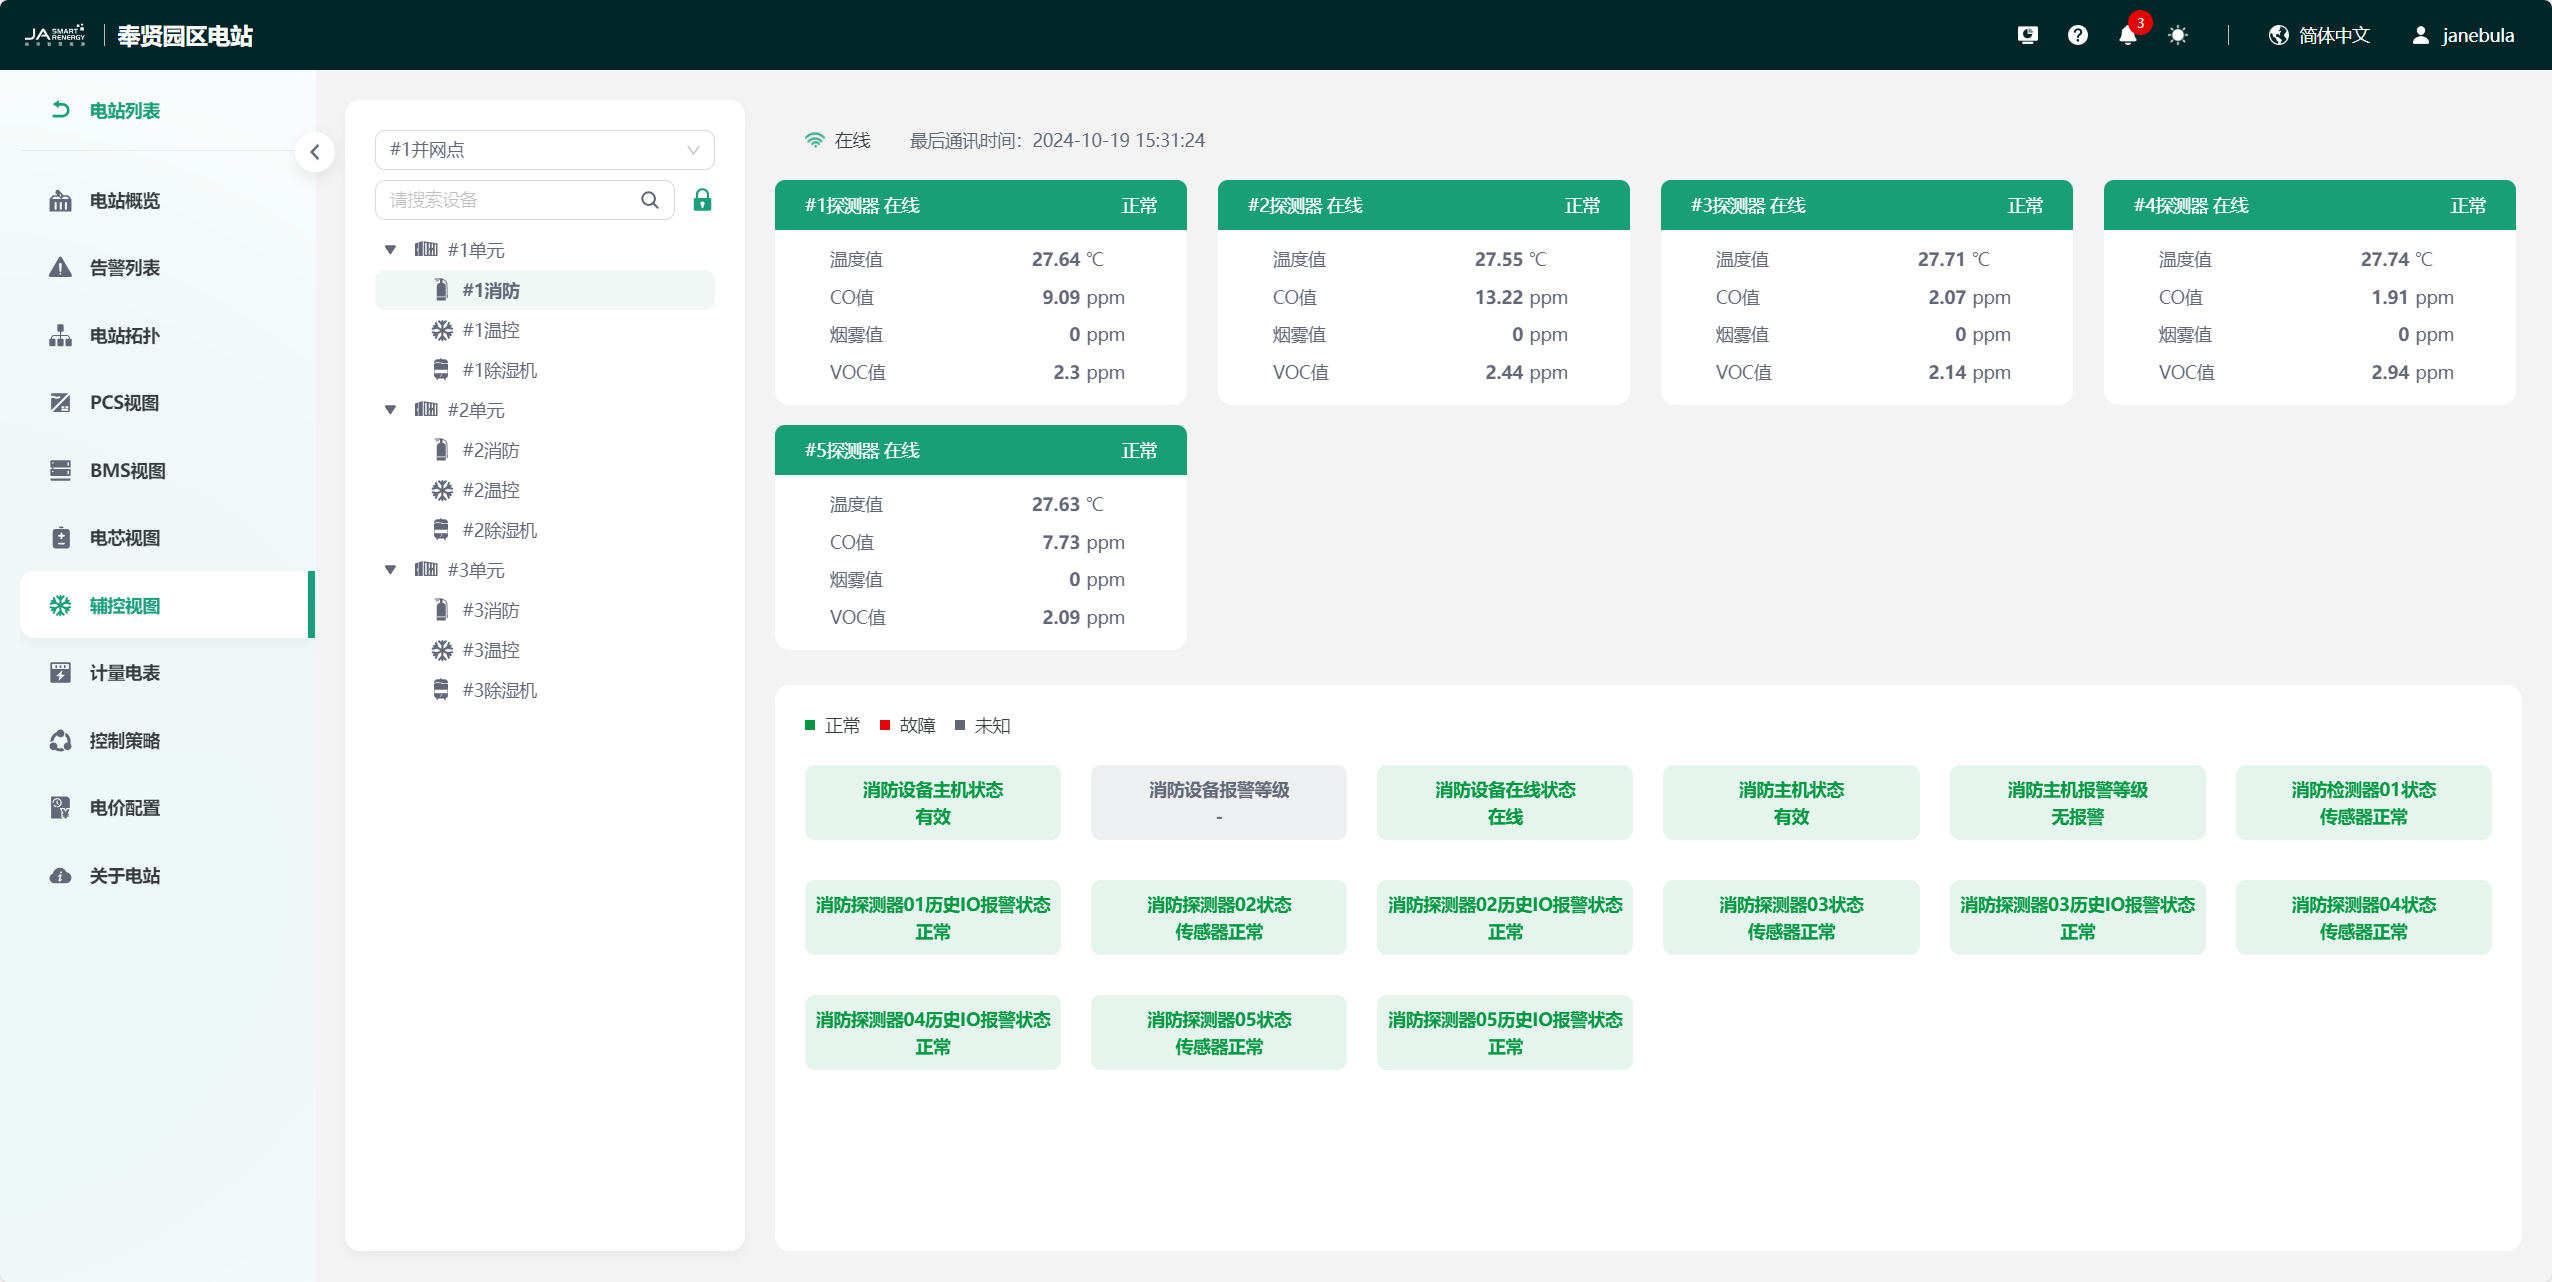Select #1除湿机 dehumidifier tree item
The image size is (2552, 1282).
pyautogui.click(x=499, y=370)
